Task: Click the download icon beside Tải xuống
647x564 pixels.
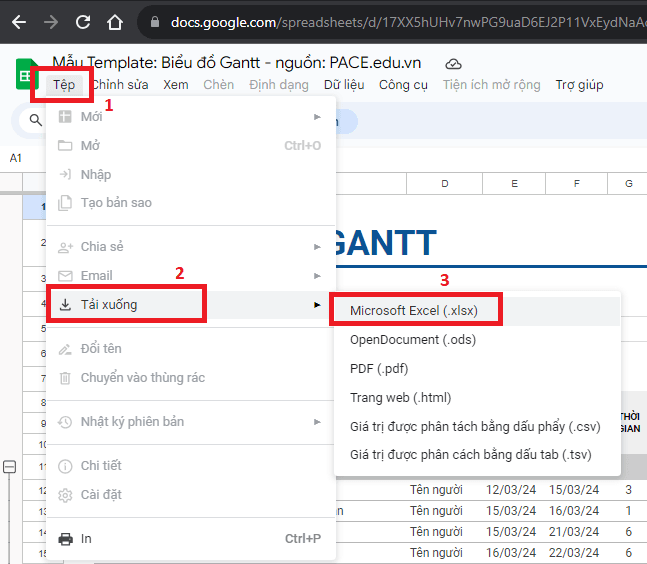Action: 66,305
